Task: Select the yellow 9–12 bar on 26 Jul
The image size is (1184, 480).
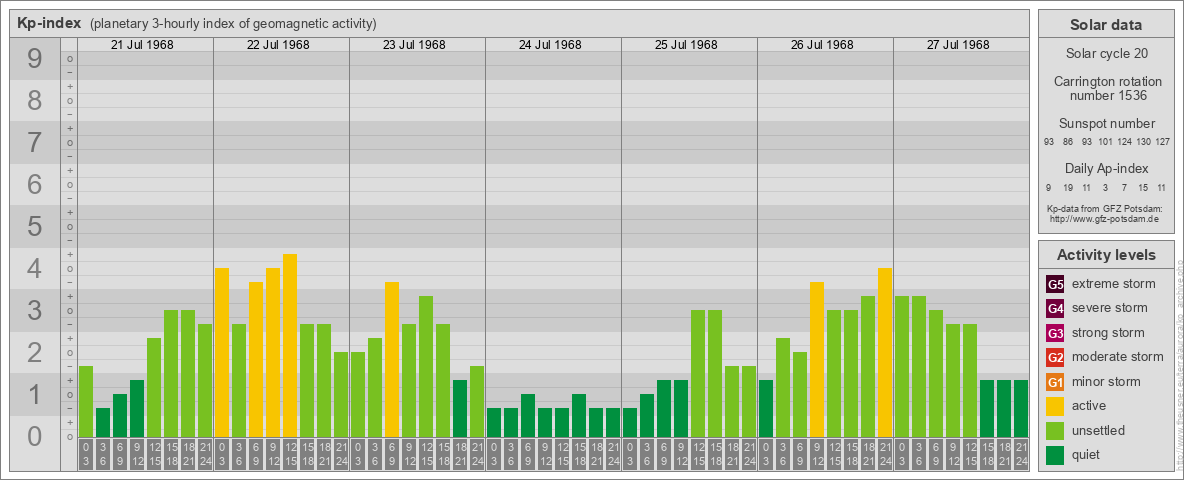Action: (817, 359)
